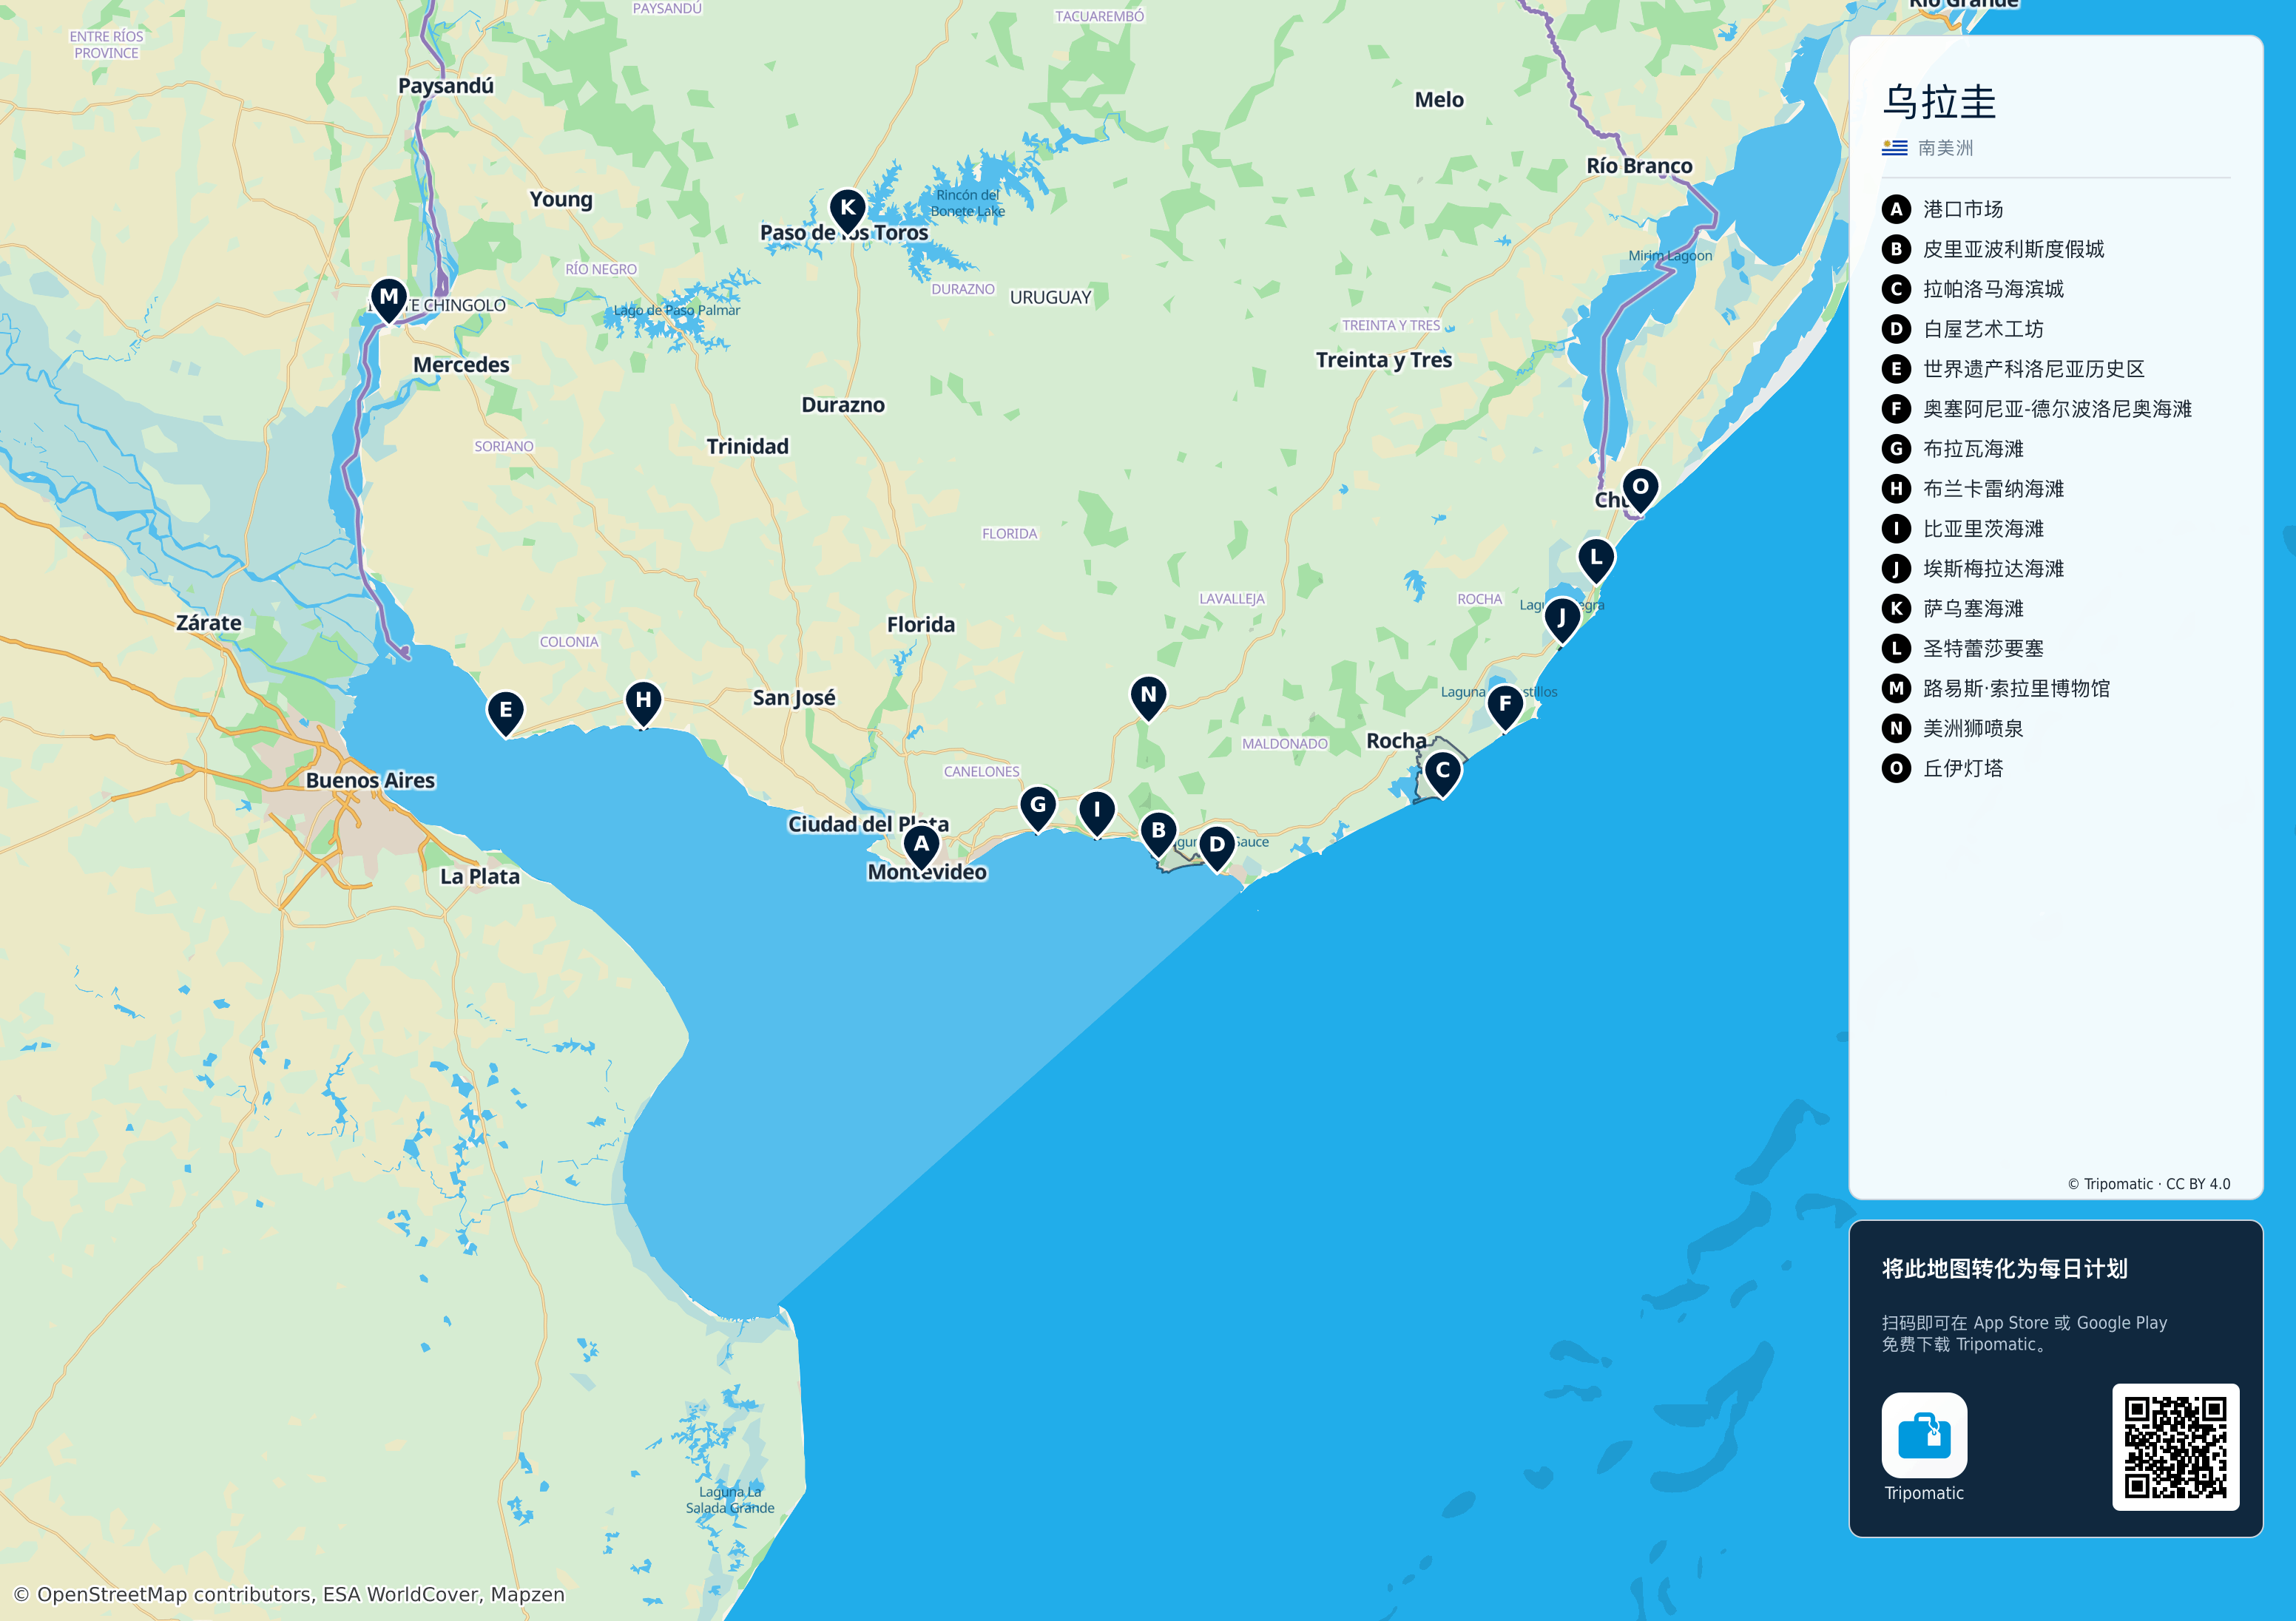Select map pin H west of San José
The image size is (2296, 1621).
coord(643,703)
